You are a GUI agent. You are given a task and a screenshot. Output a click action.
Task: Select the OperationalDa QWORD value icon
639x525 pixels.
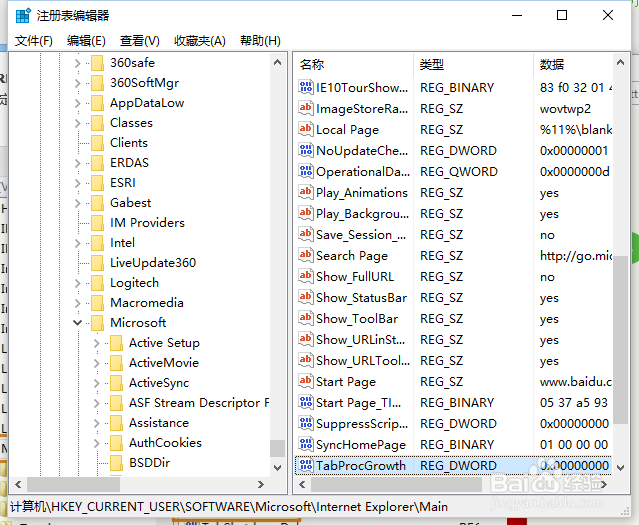click(x=306, y=171)
